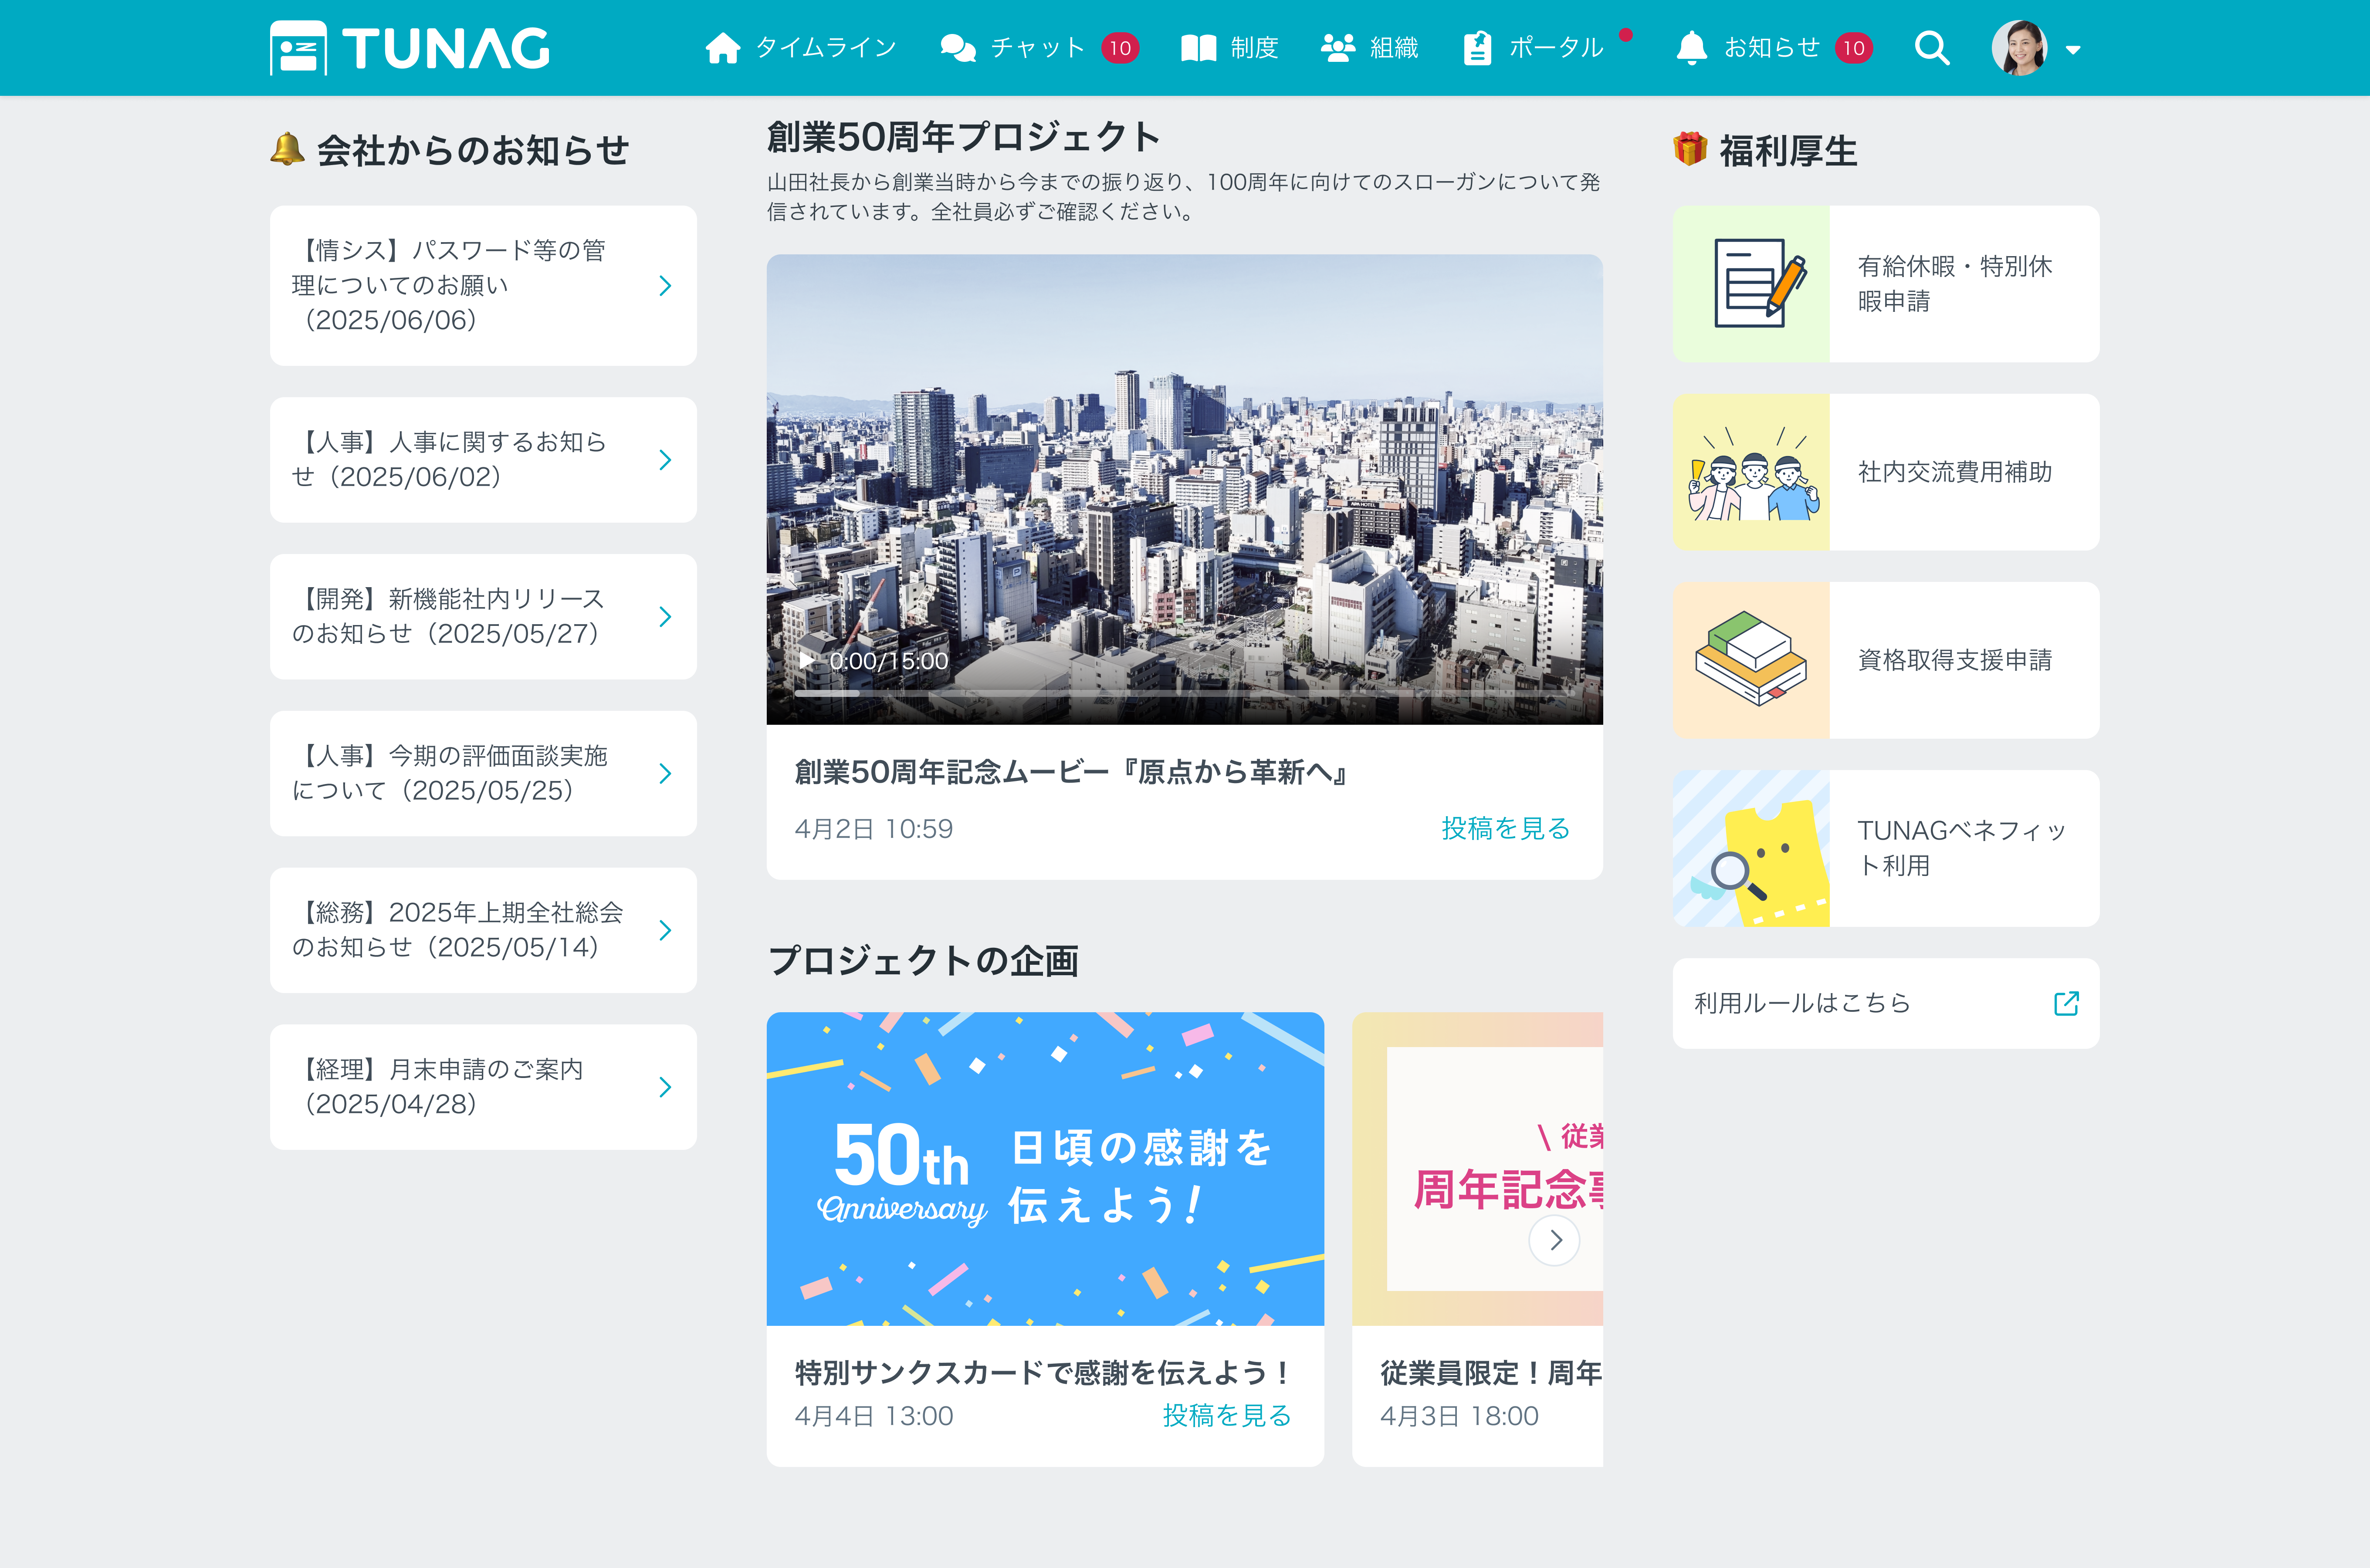Open 有給休暇・特別休暇申請
This screenshot has width=2370, height=1568.
[1886, 284]
